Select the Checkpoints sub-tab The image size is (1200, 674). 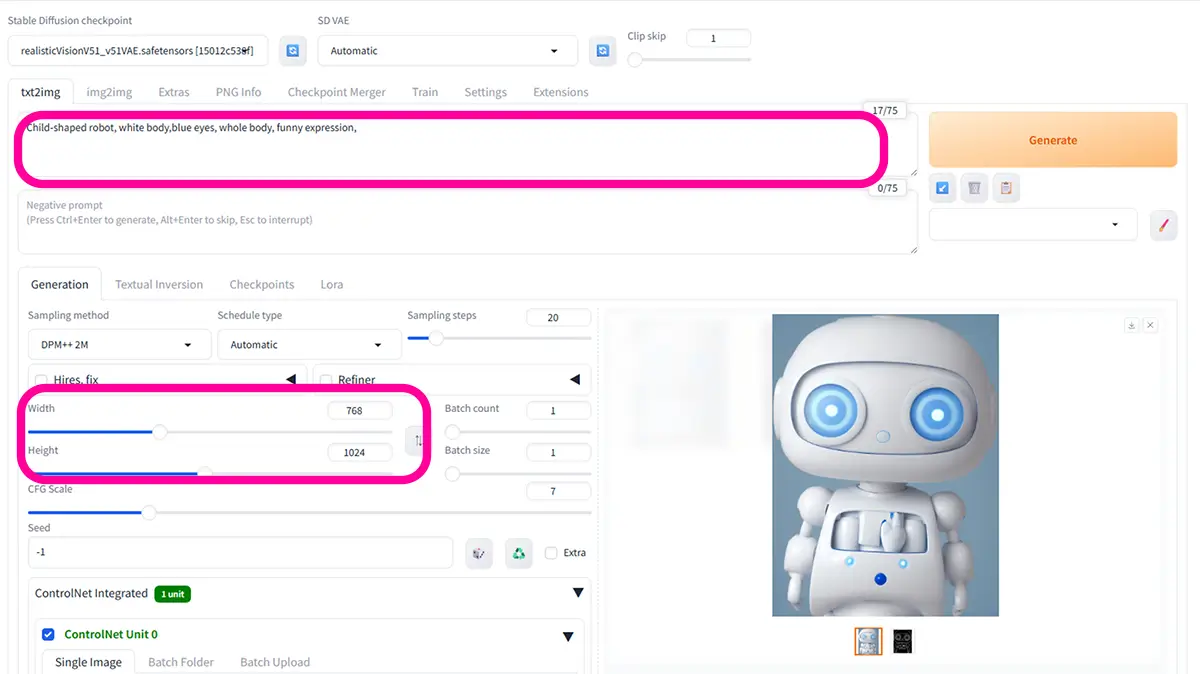point(262,284)
